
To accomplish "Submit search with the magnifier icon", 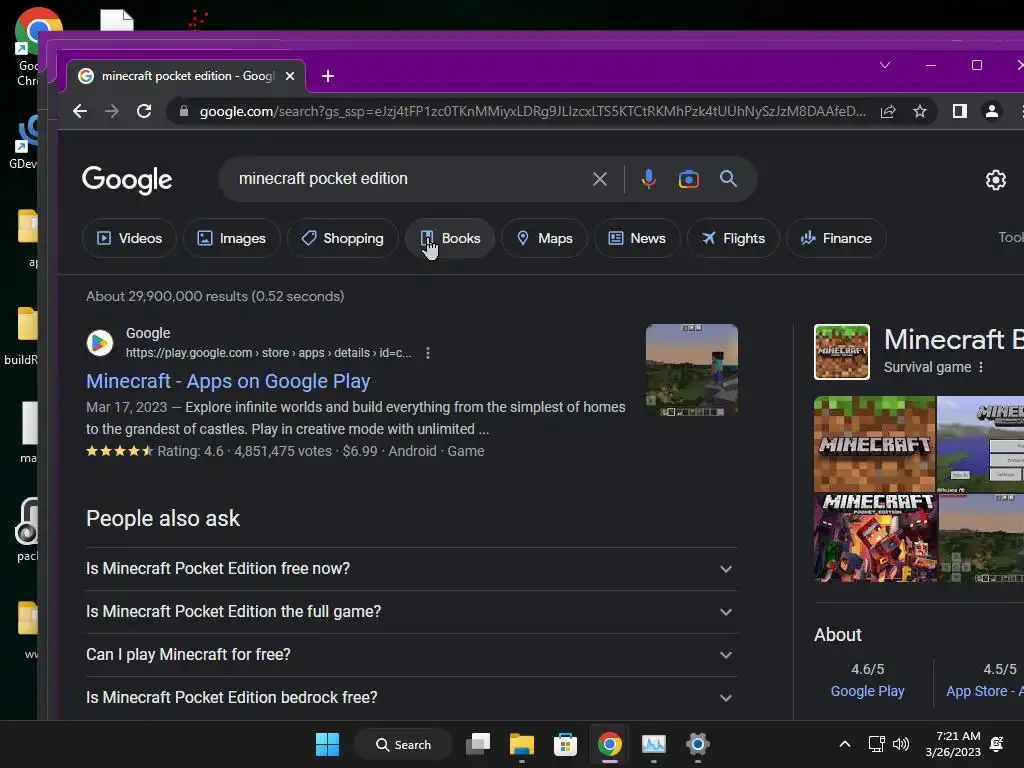I will pos(728,179).
